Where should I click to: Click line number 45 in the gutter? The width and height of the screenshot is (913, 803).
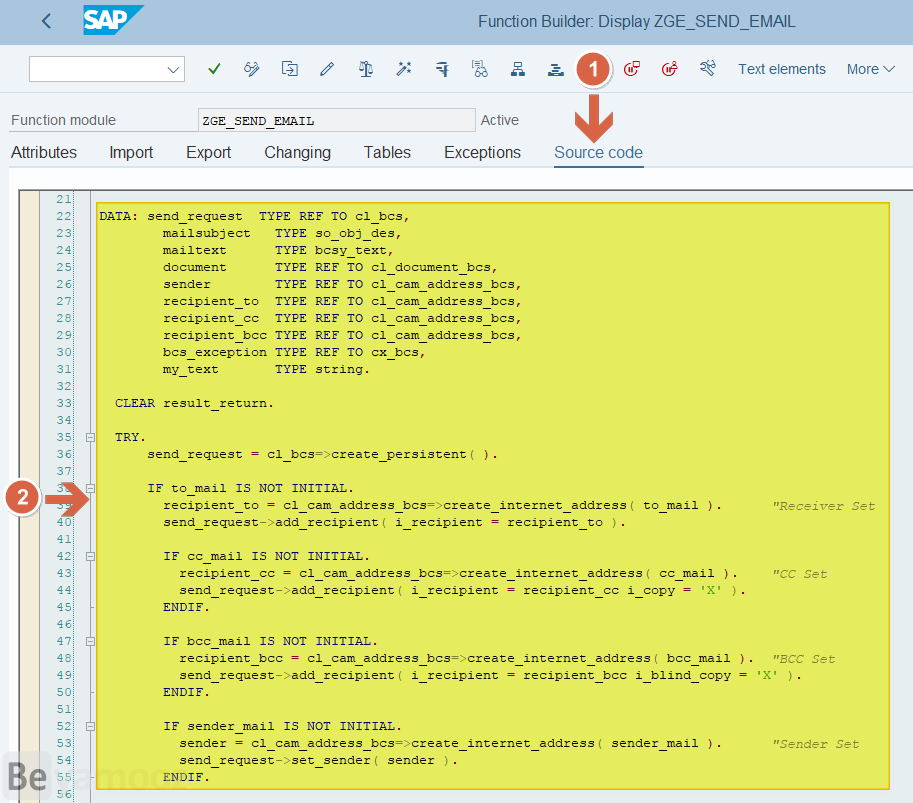(x=63, y=607)
